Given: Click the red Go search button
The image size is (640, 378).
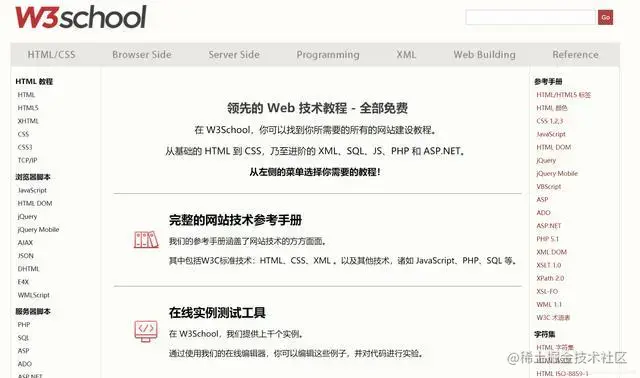Looking at the screenshot, I should (x=605, y=17).
